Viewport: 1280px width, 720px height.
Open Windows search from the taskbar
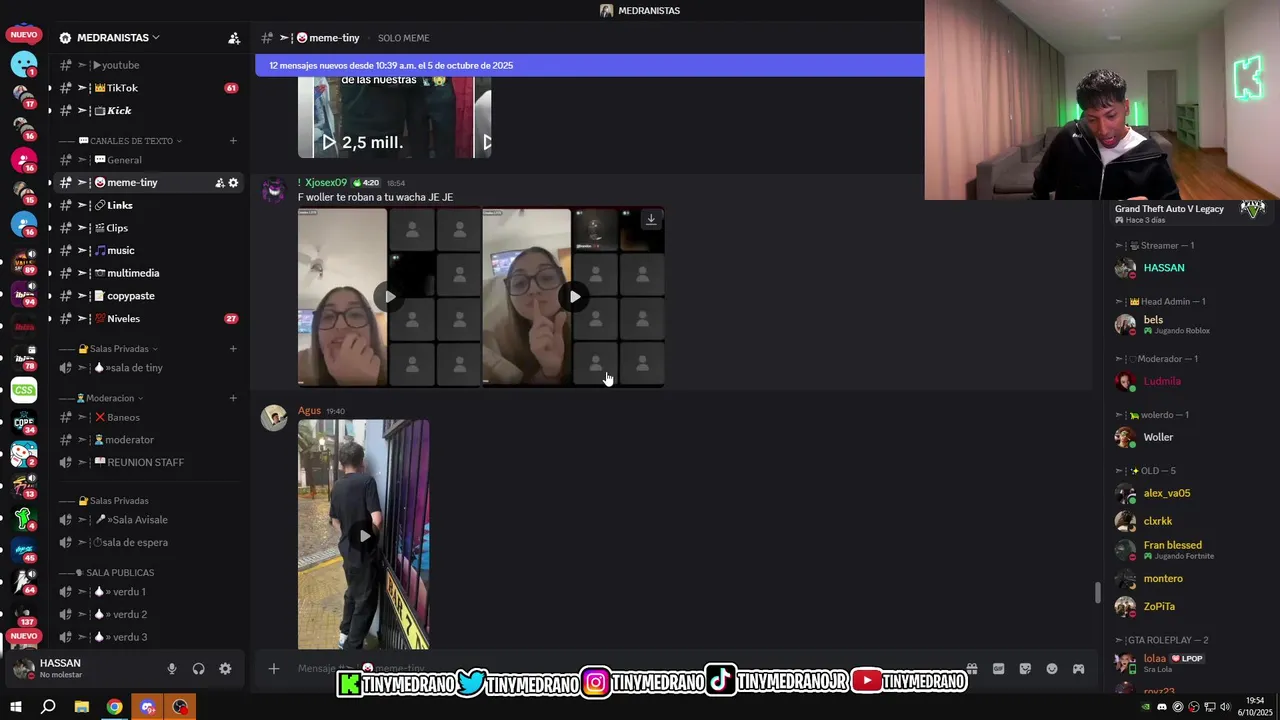point(48,707)
